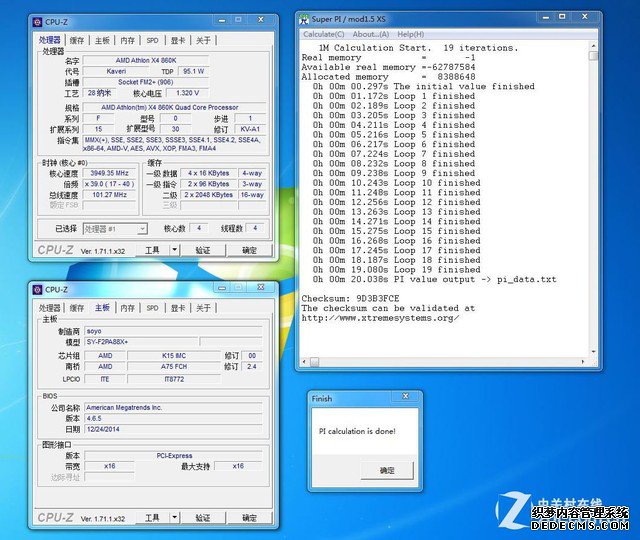Open the Help(H) menu in Super PI

point(411,34)
